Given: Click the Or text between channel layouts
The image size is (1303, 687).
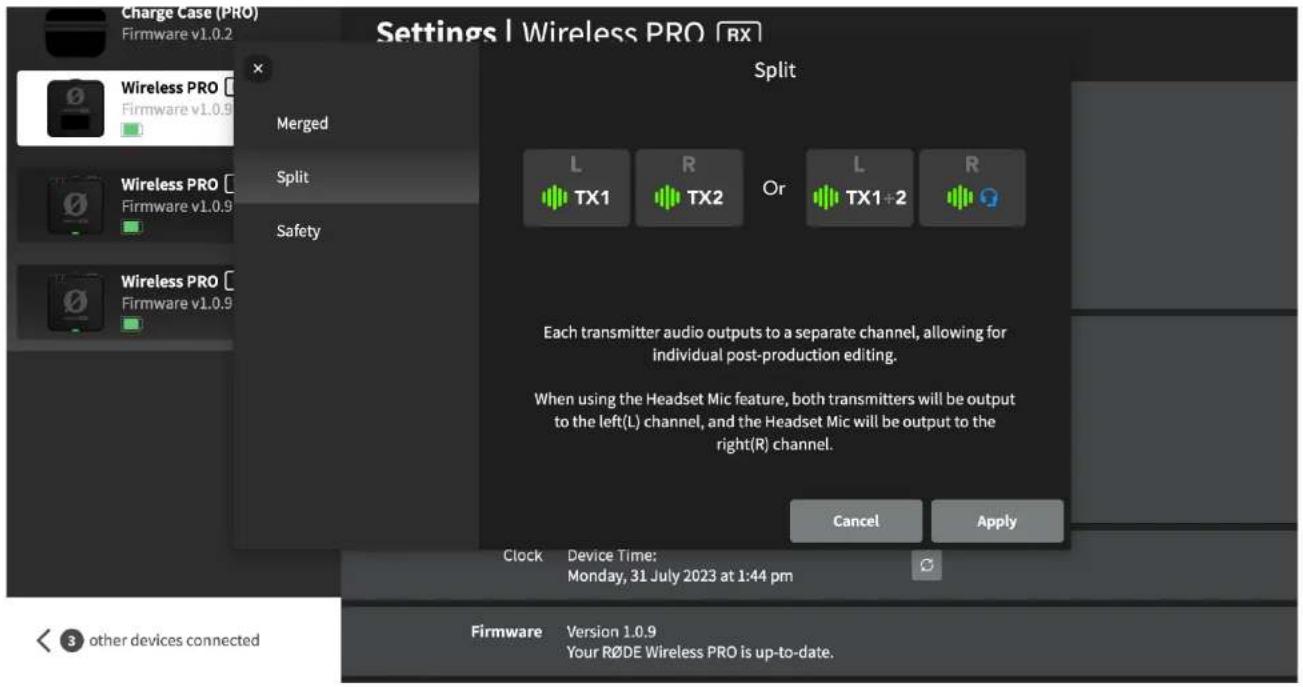Looking at the screenshot, I should pyautogui.click(x=774, y=188).
